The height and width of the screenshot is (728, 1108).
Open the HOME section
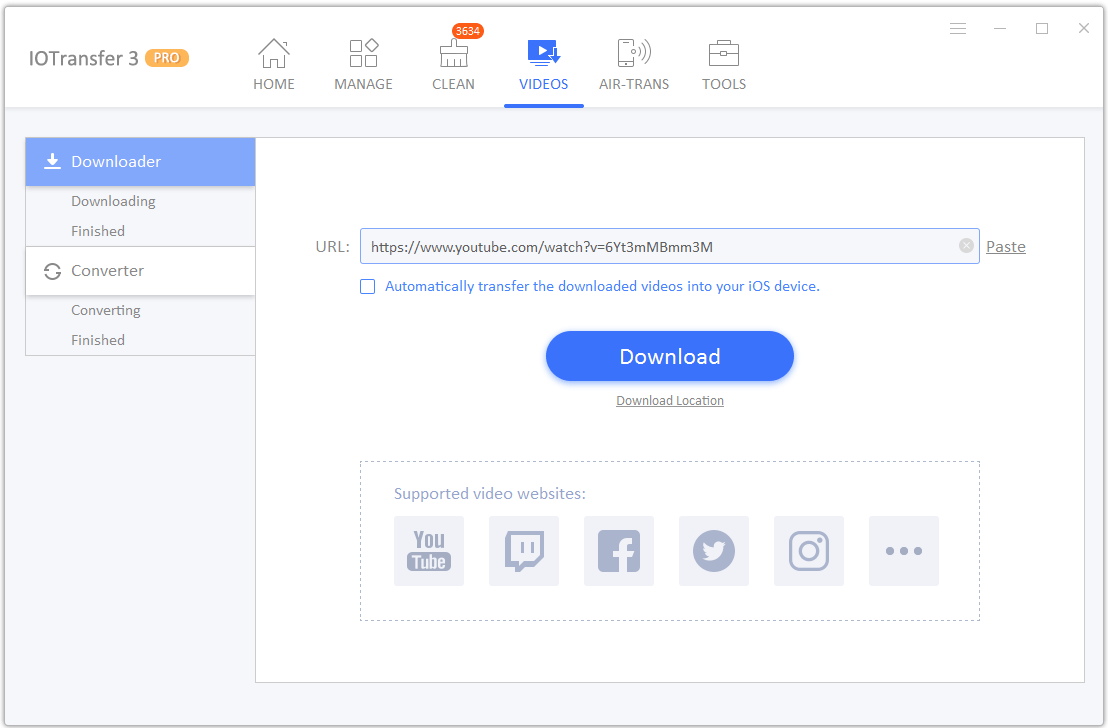[274, 62]
